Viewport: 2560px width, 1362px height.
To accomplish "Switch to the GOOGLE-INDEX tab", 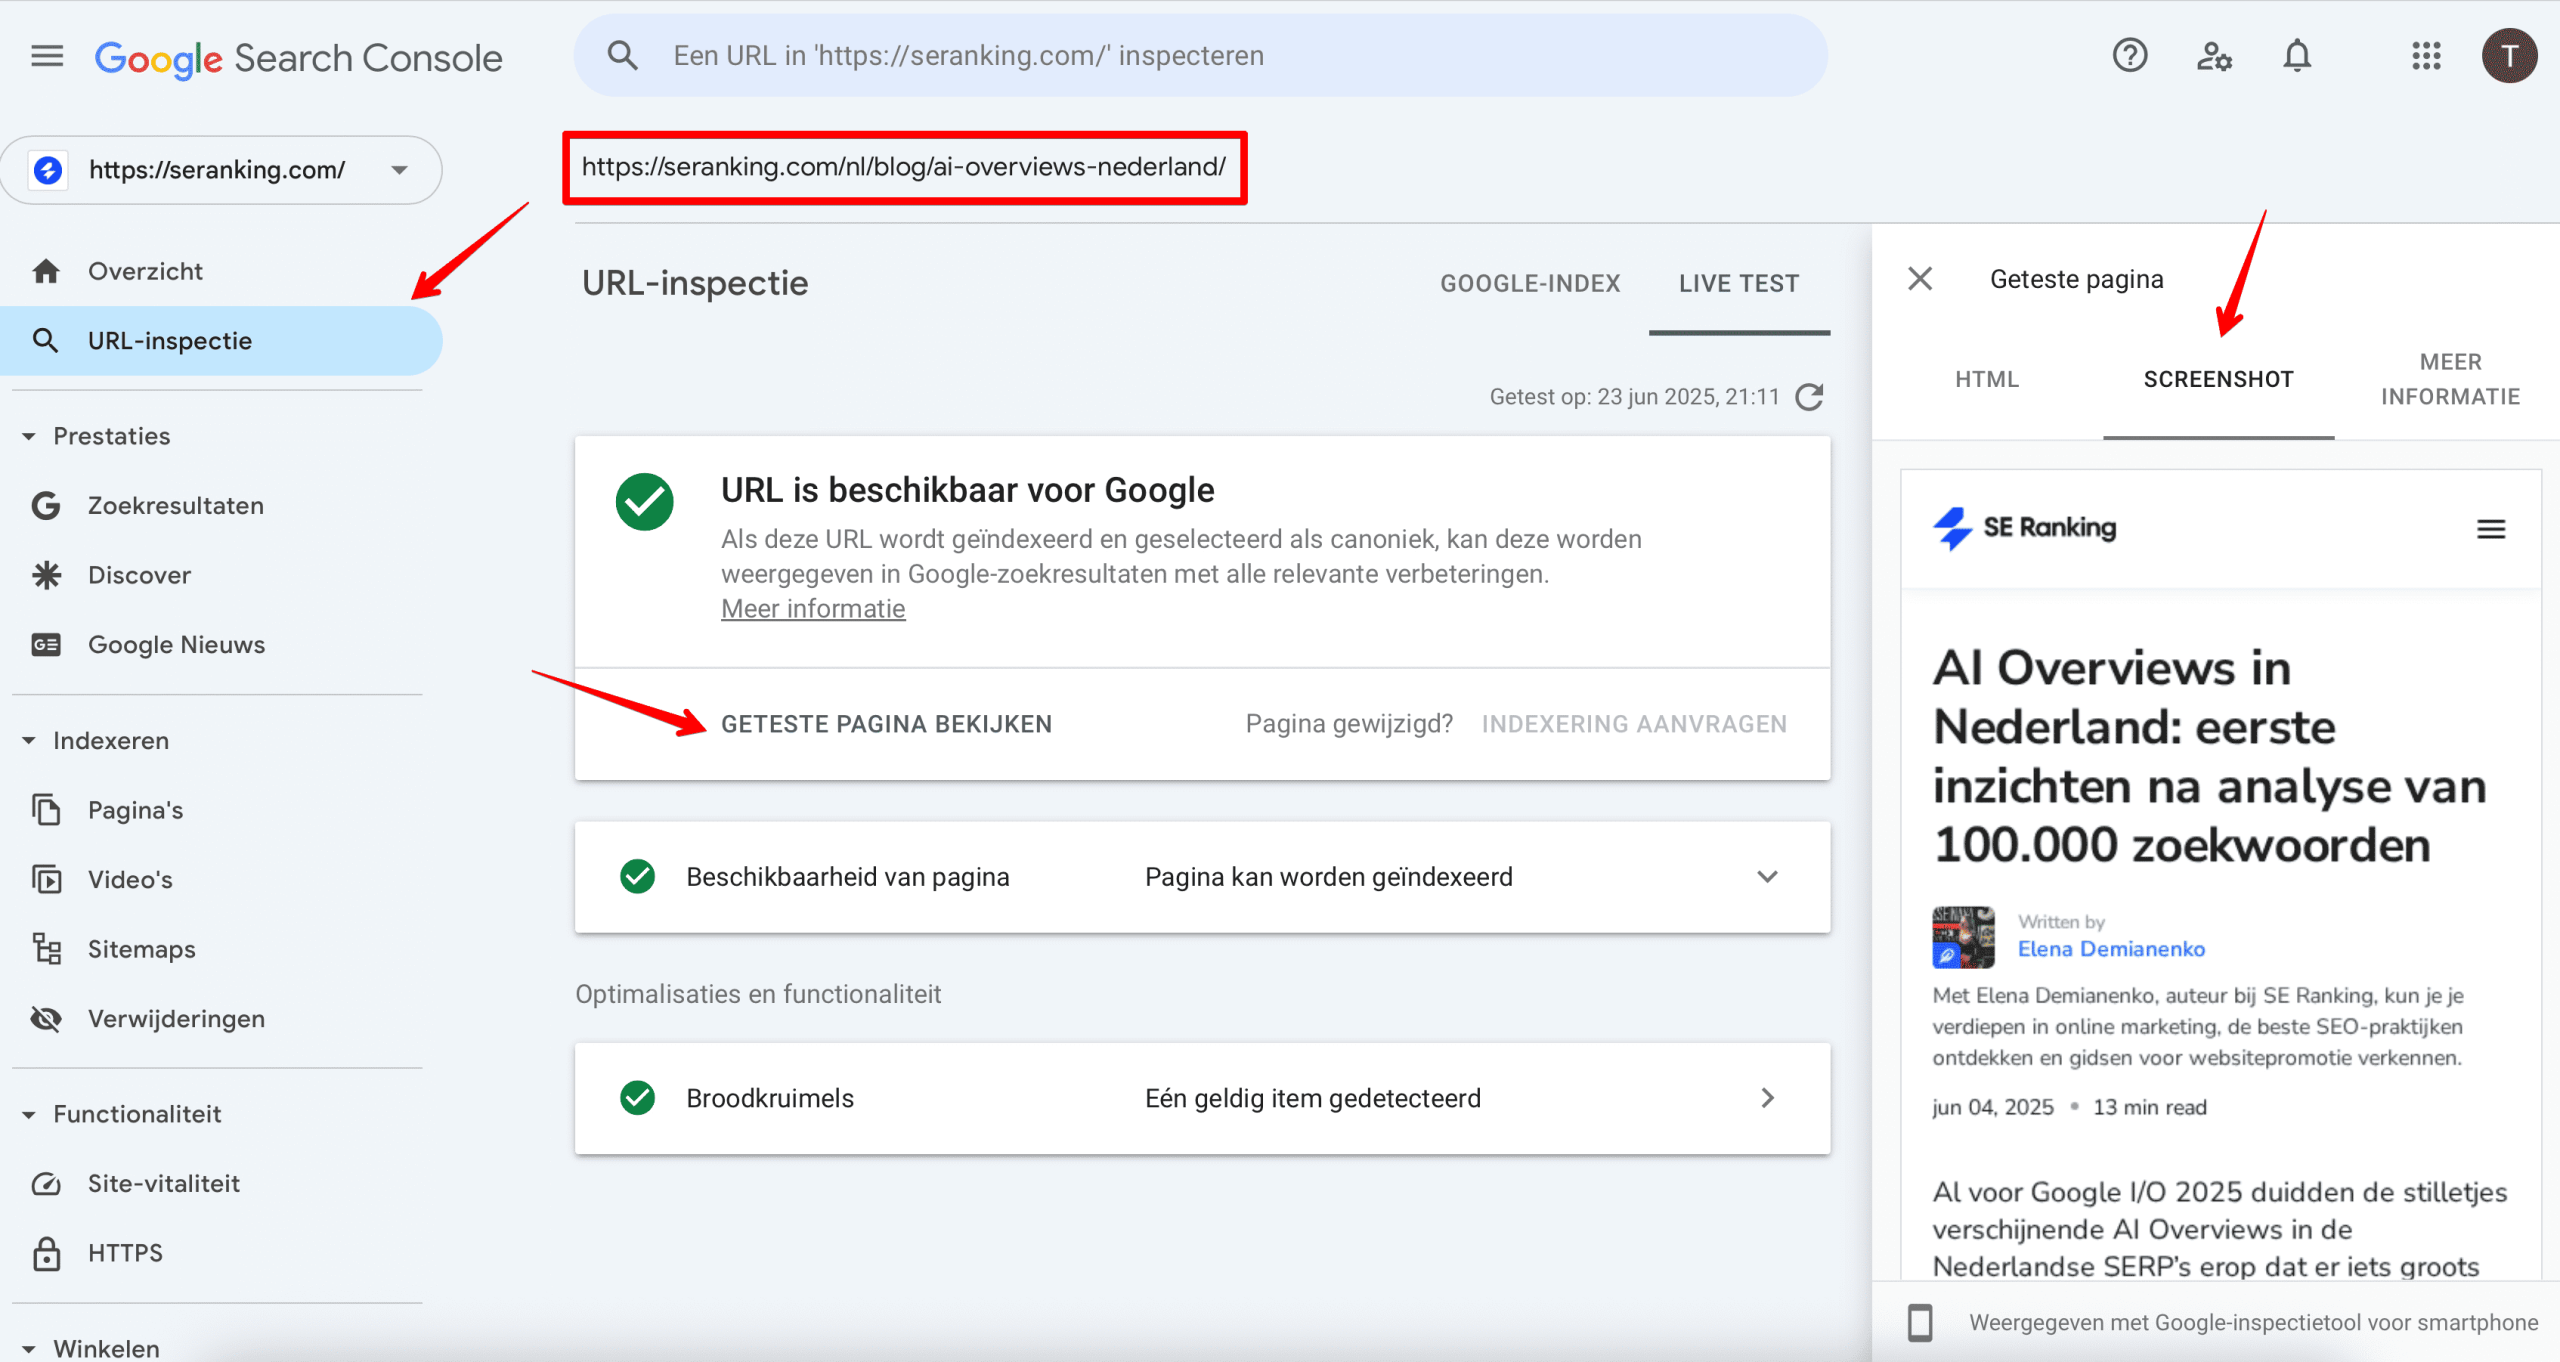I will [1530, 284].
